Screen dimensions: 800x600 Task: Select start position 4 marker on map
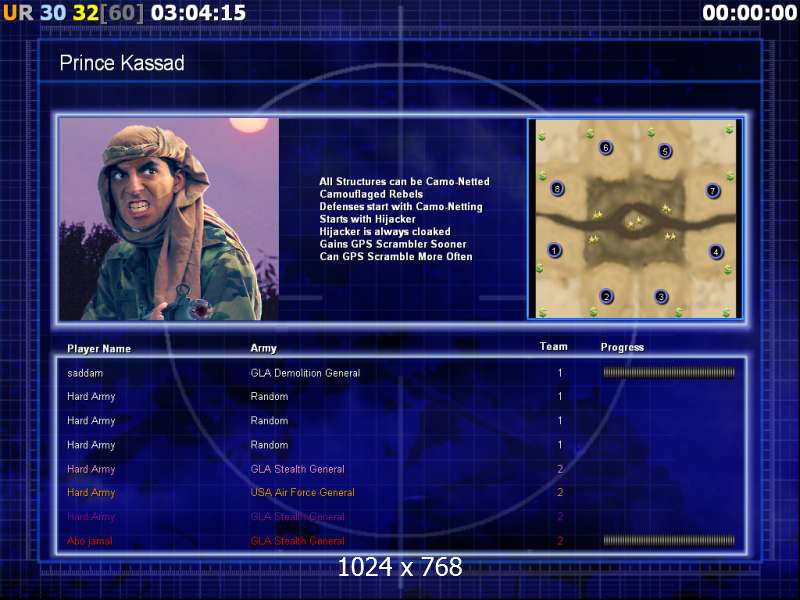[x=716, y=252]
